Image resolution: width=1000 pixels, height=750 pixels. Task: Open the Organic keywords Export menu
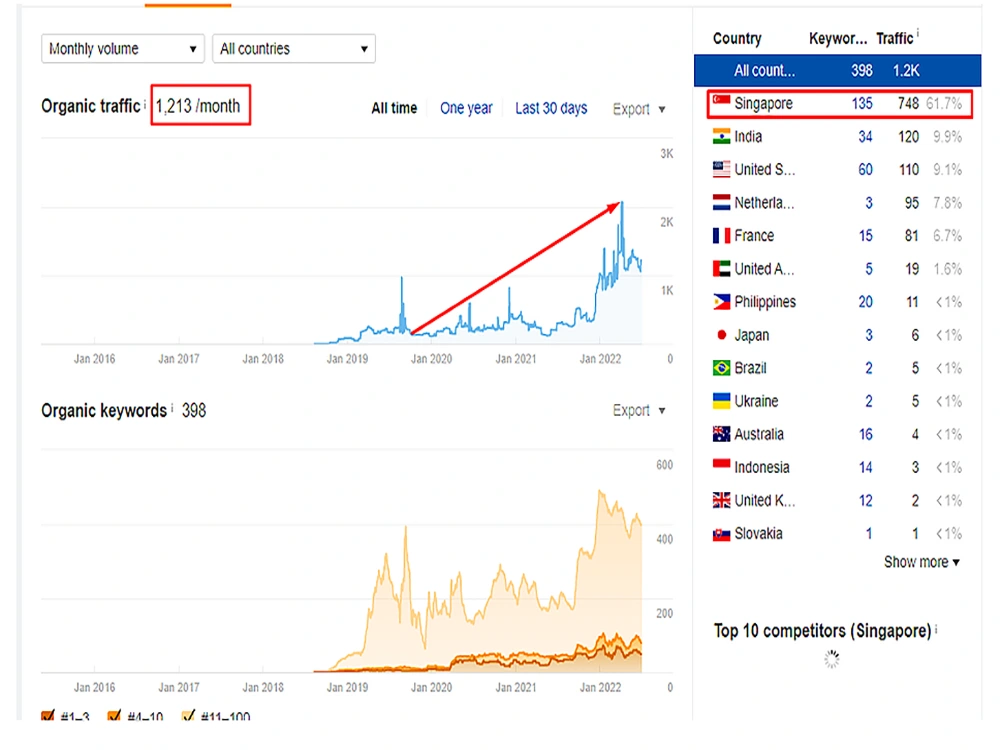(639, 410)
